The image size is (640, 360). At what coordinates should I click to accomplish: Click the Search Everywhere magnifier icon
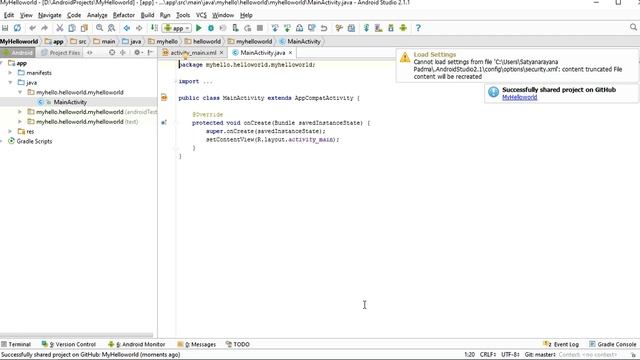click(x=633, y=27)
